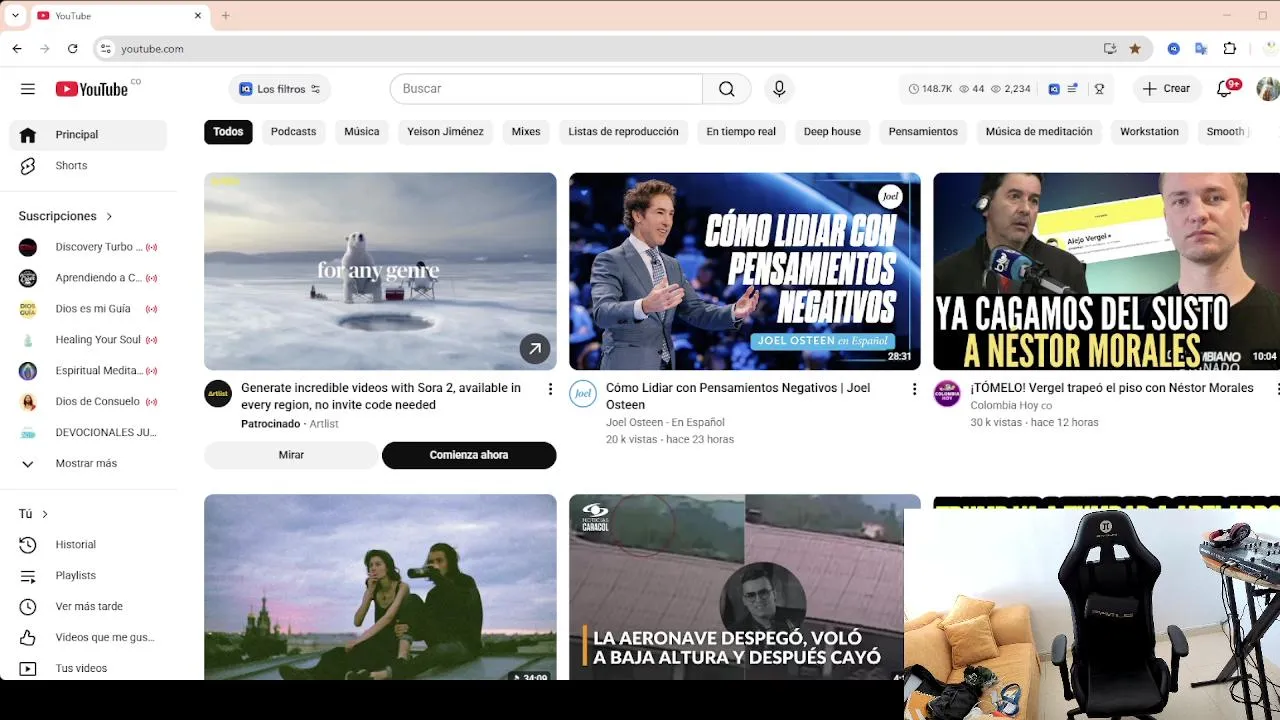This screenshot has width=1280, height=720.
Task: Select Podcasts filter chip
Action: (x=293, y=132)
